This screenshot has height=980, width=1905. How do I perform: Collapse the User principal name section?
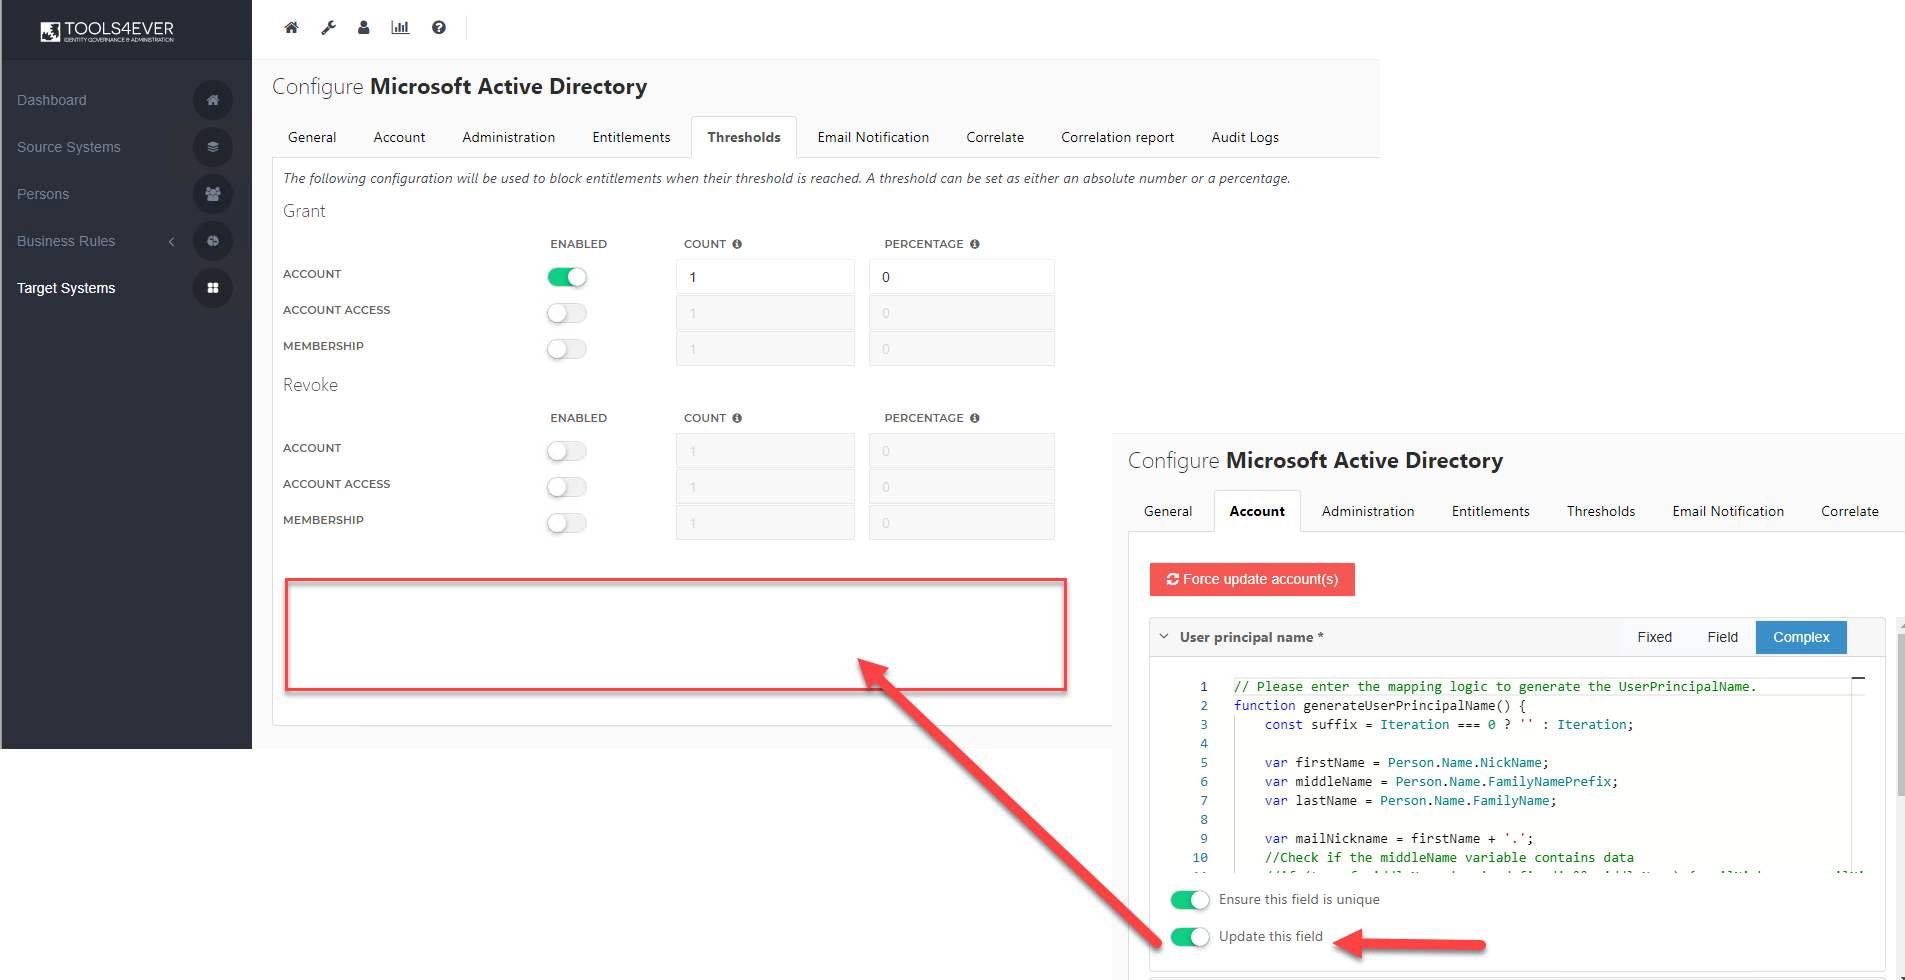click(1164, 636)
